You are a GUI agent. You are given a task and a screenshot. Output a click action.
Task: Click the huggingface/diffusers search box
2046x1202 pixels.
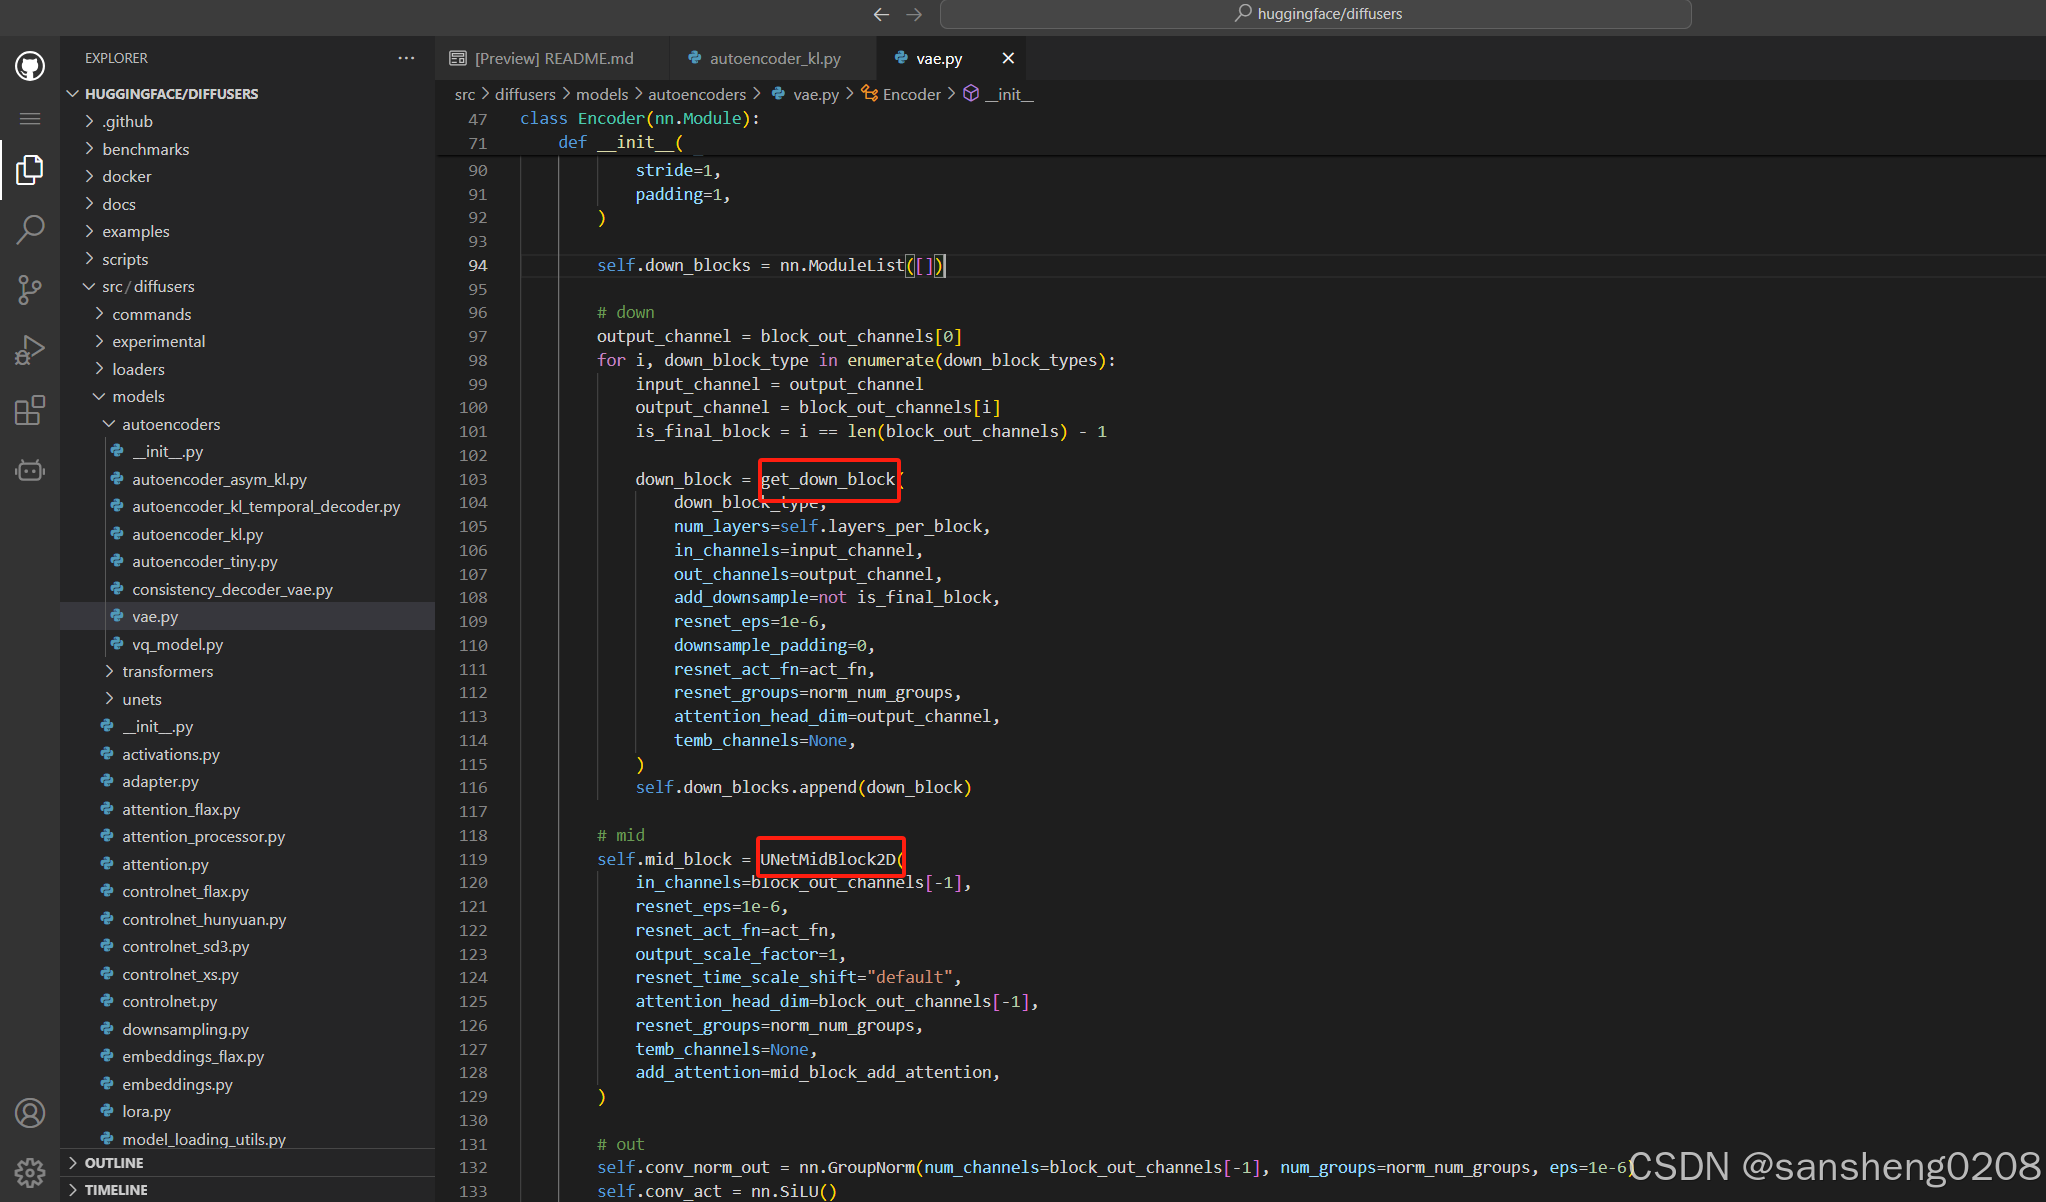tap(1316, 14)
